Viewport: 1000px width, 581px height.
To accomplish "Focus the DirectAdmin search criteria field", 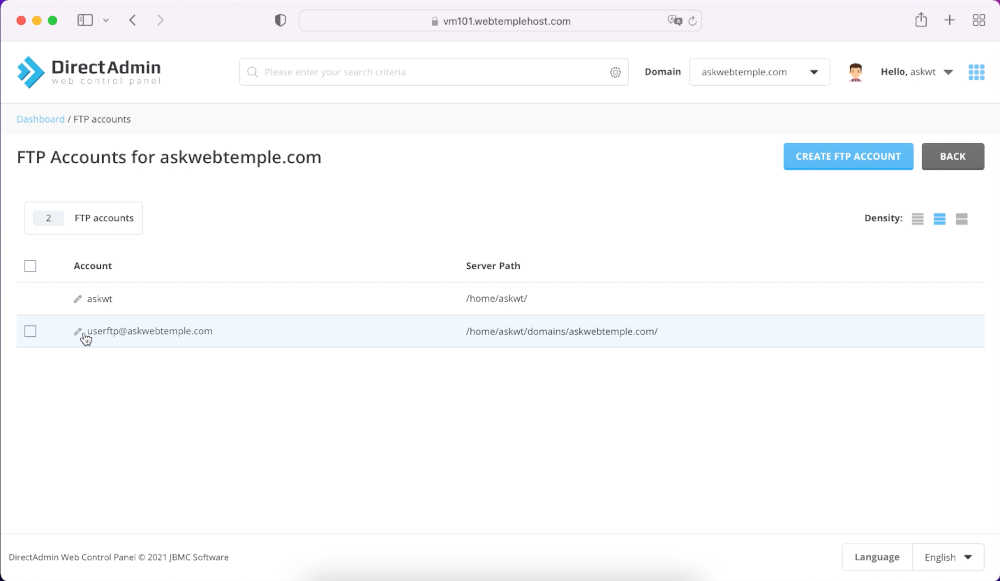I will [x=434, y=72].
